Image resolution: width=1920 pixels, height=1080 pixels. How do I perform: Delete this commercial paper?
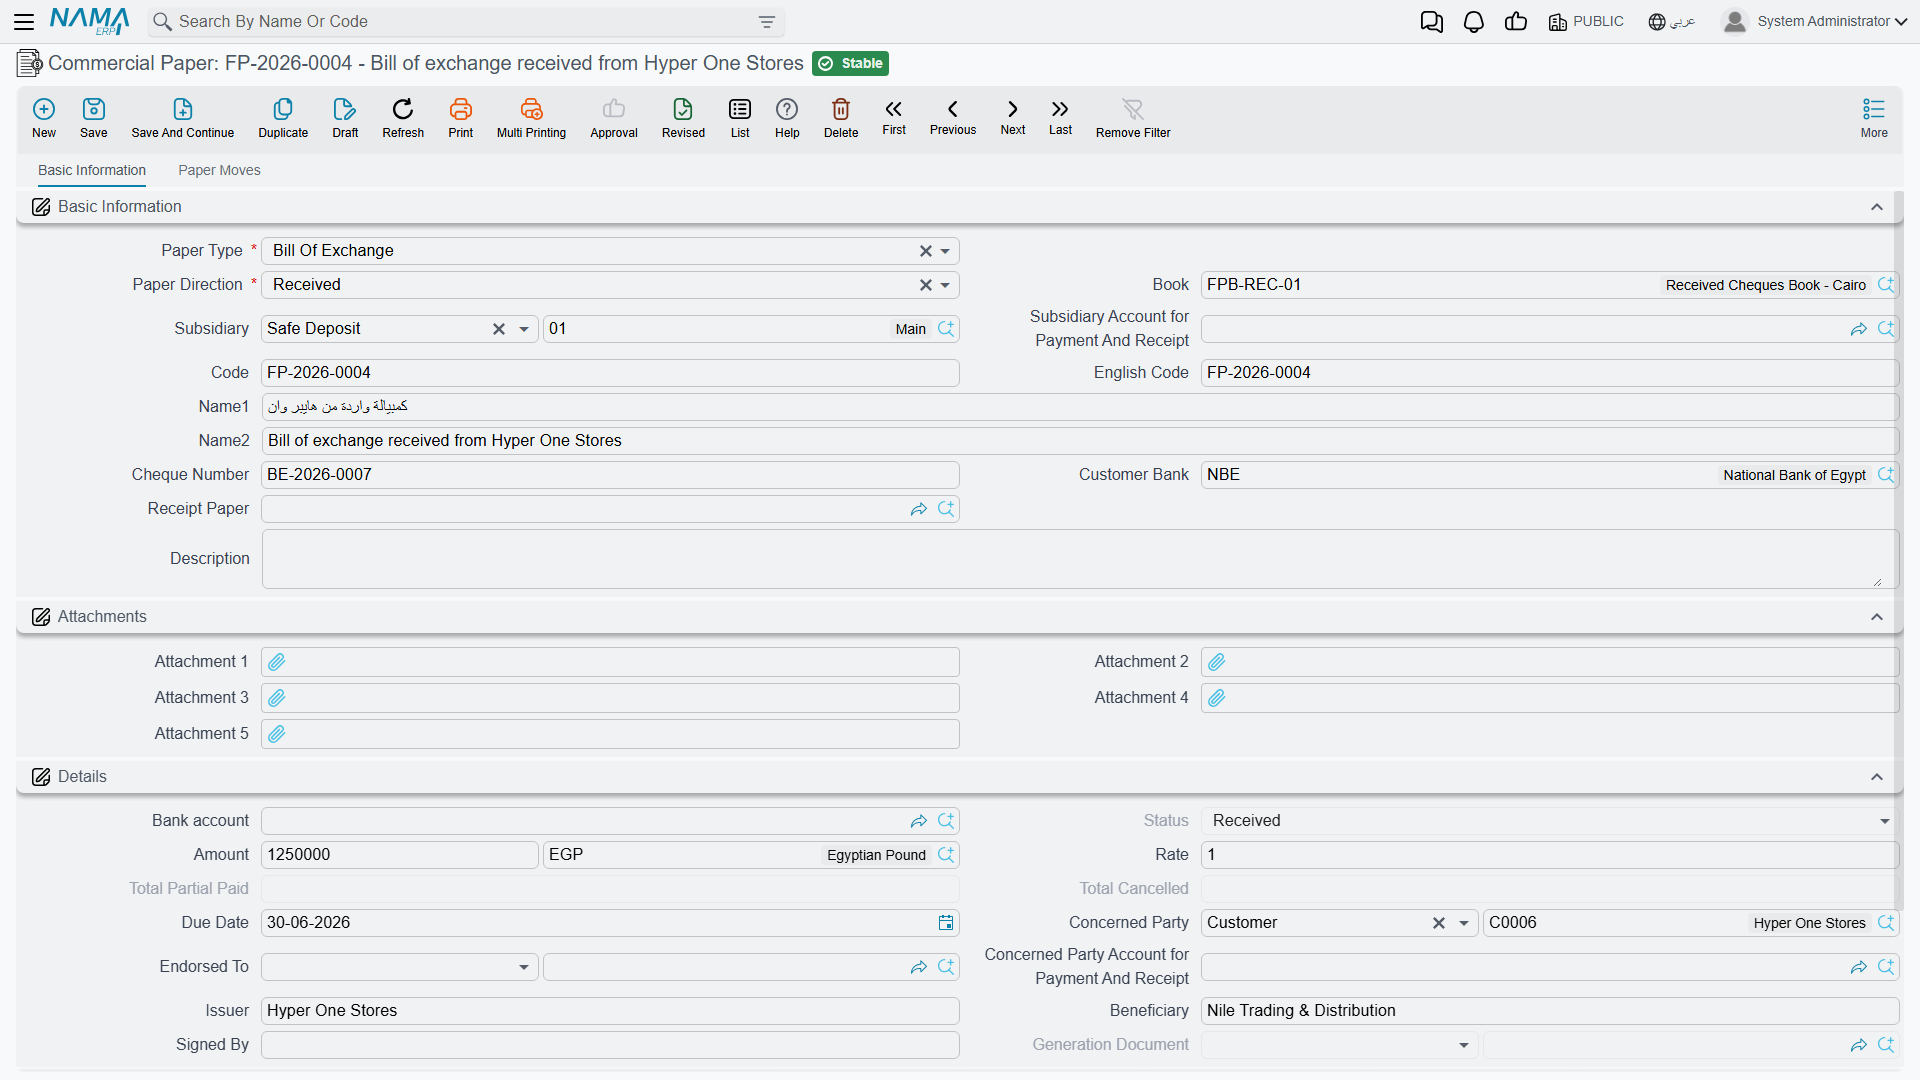[x=841, y=118]
